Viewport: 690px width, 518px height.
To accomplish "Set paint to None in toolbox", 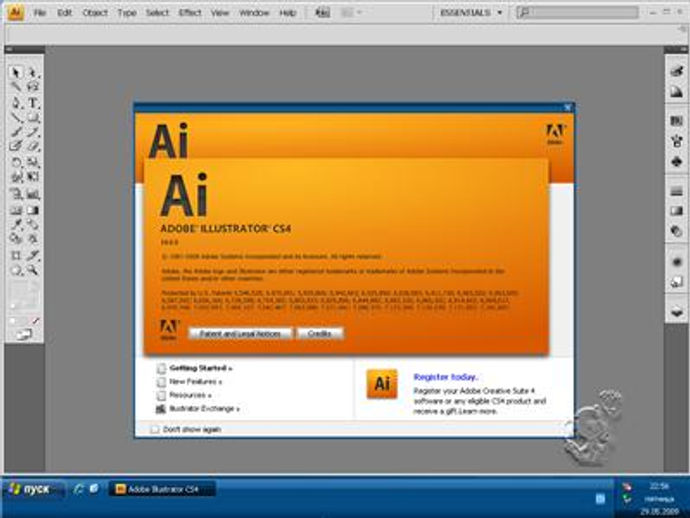I will pos(35,321).
